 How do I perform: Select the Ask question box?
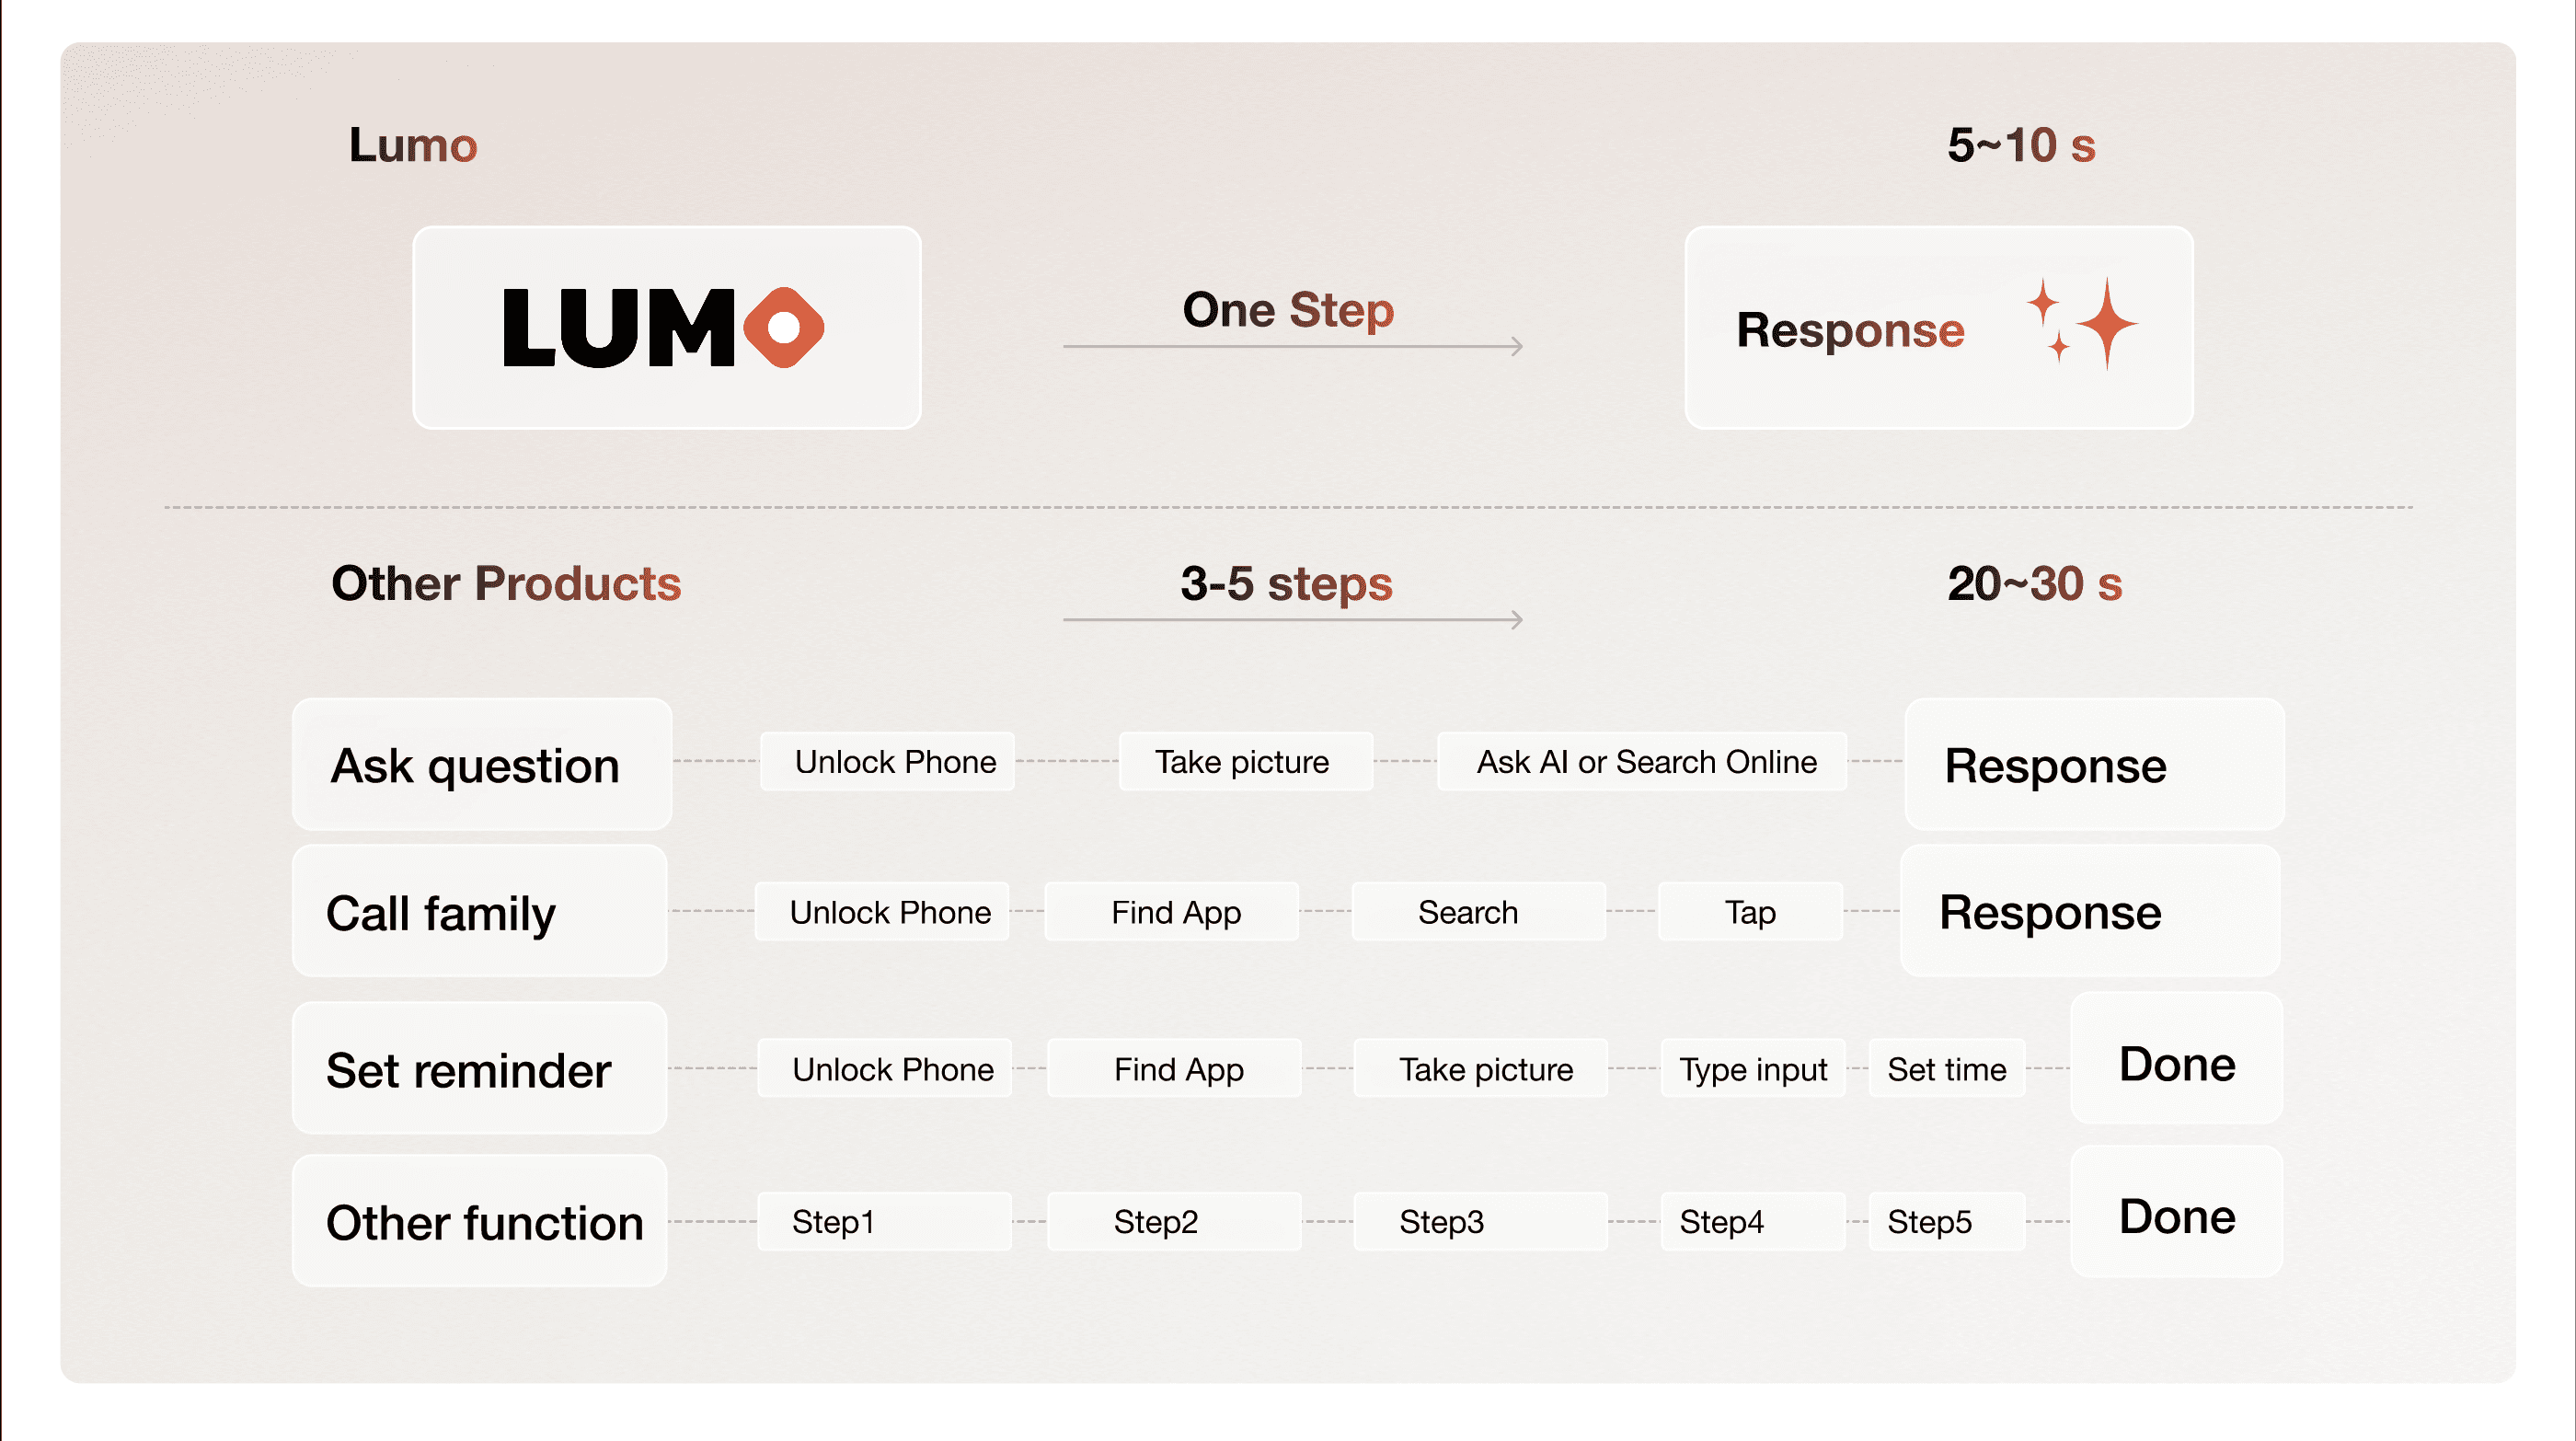[481, 765]
